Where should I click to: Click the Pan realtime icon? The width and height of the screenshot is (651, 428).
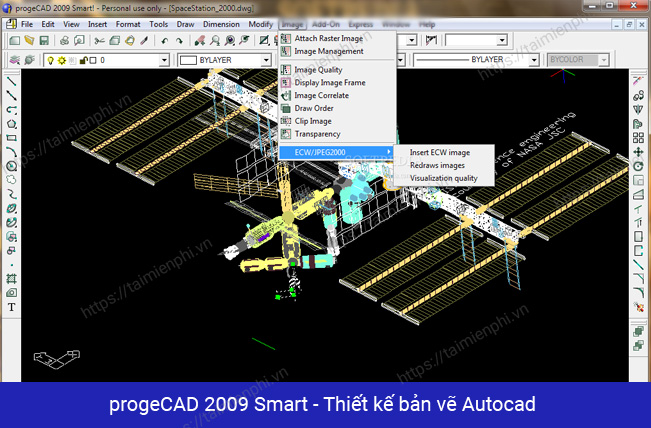click(x=200, y=40)
